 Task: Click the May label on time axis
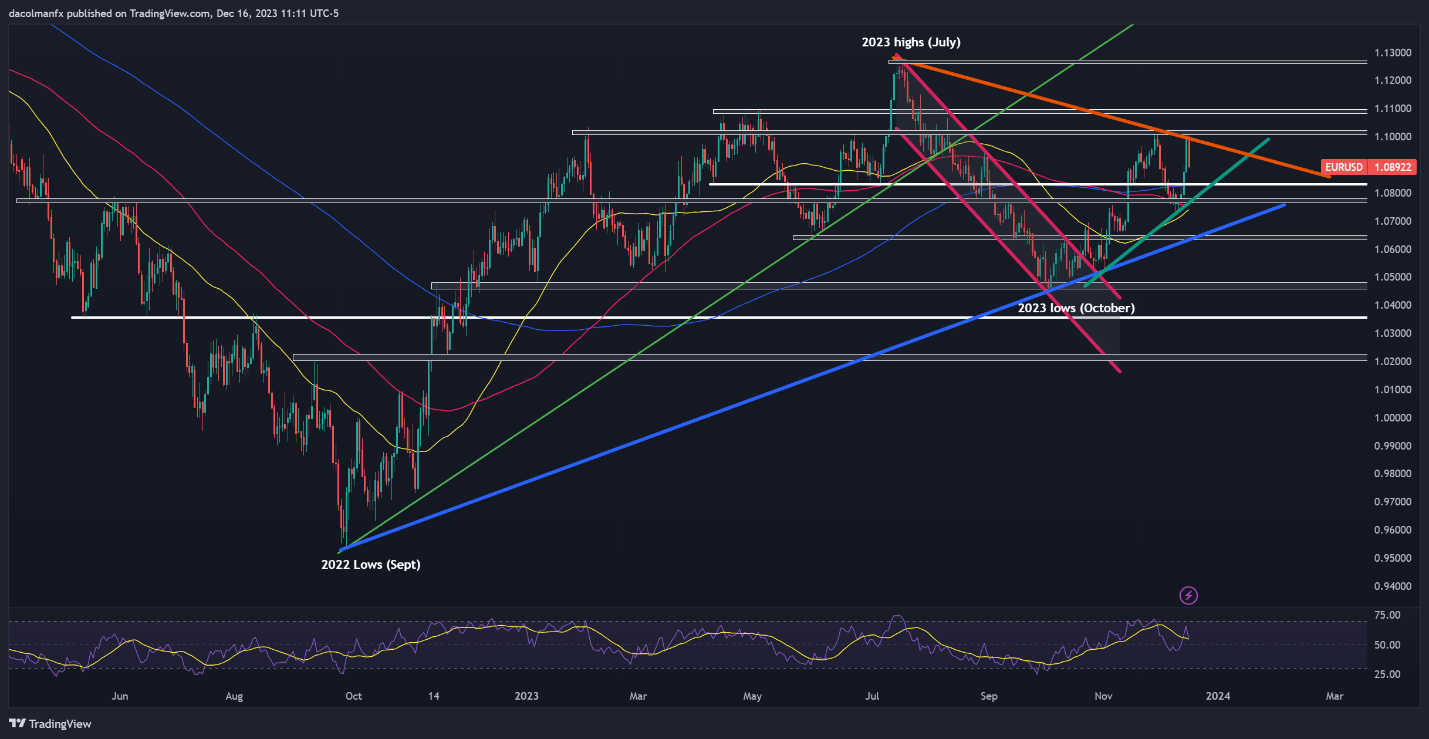click(x=753, y=695)
